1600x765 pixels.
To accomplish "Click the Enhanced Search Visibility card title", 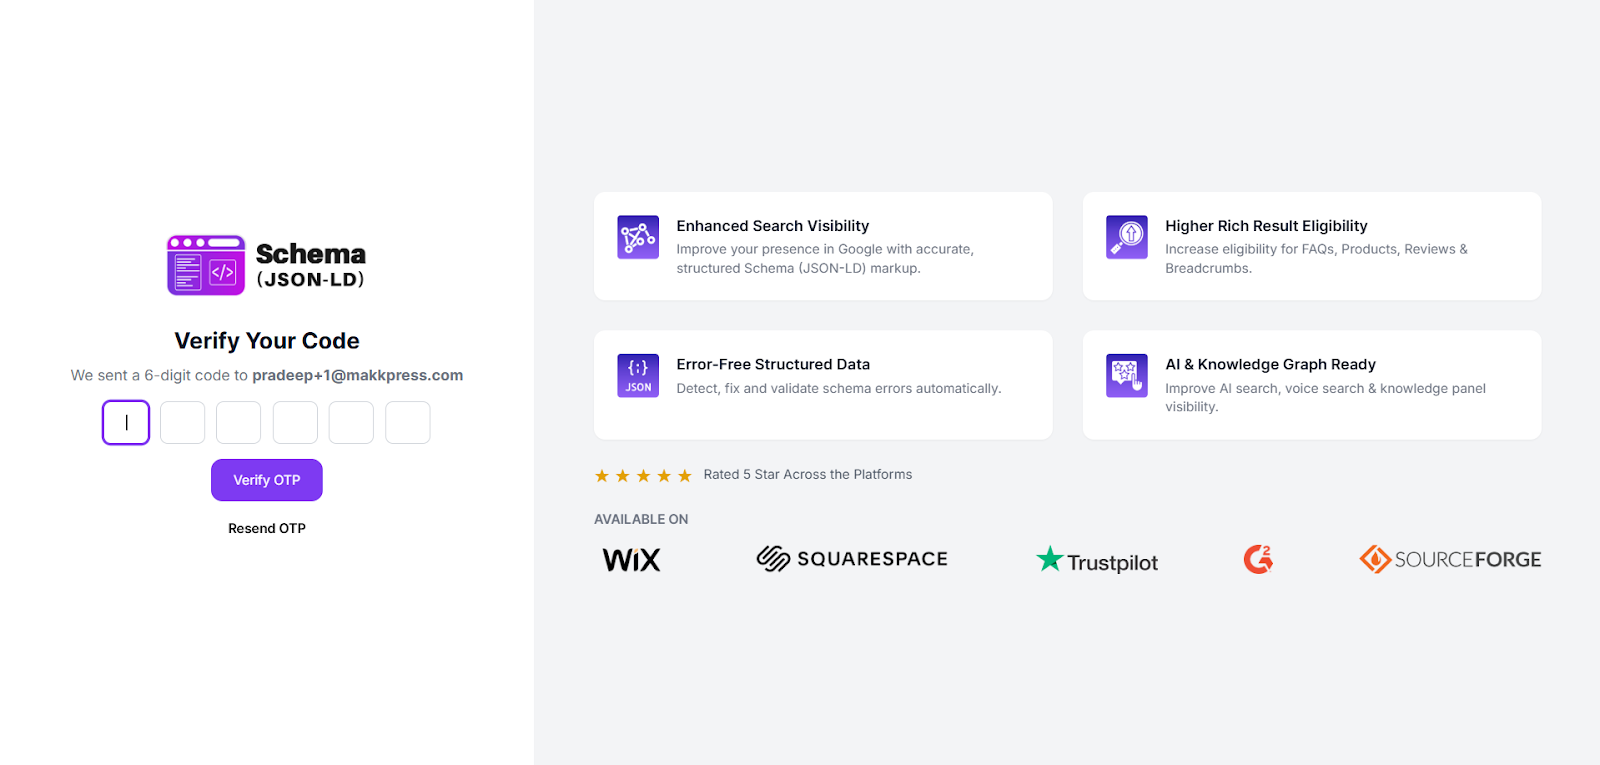I will coord(772,226).
